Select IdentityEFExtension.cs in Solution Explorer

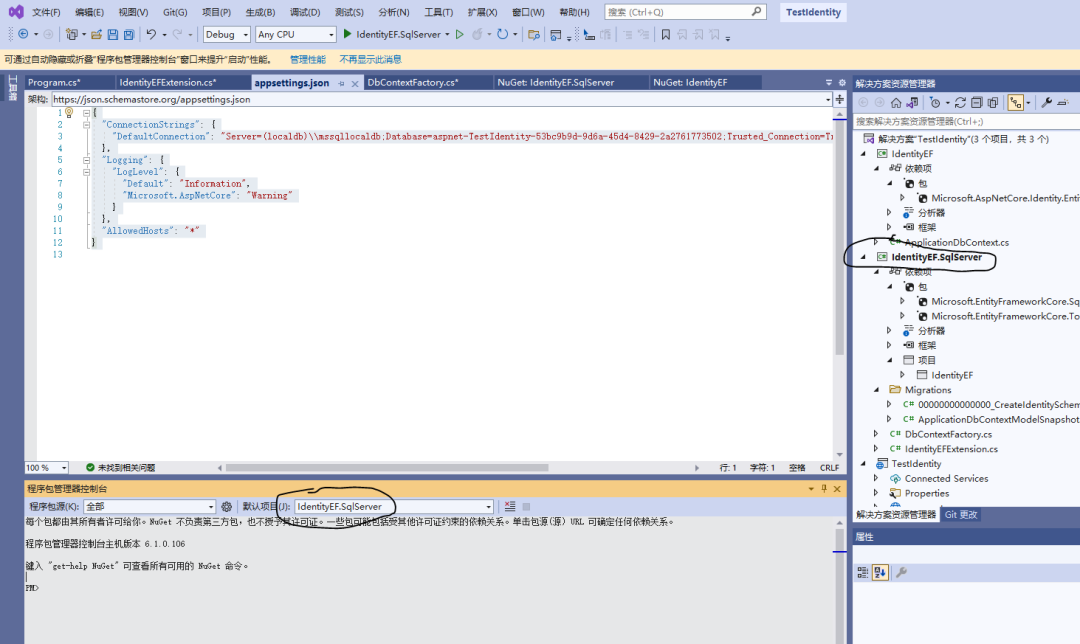951,449
